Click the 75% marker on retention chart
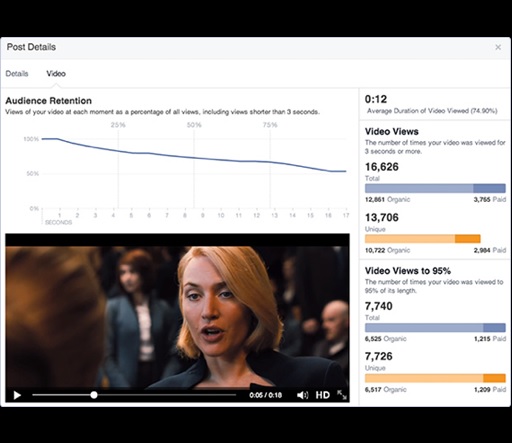The height and width of the screenshot is (443, 512). pyautogui.click(x=270, y=125)
